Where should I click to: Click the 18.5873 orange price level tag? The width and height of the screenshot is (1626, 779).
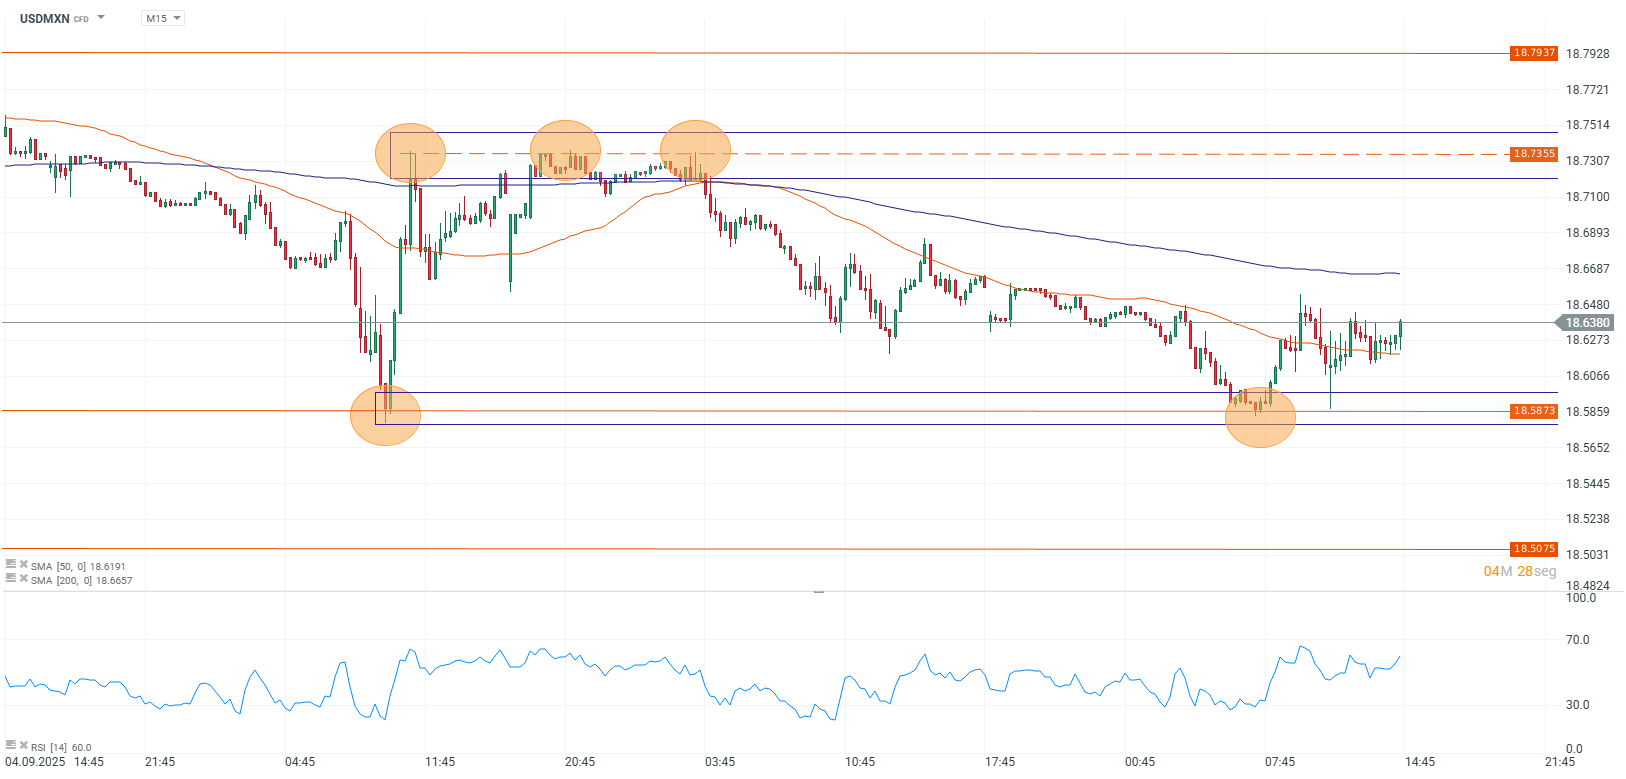pyautogui.click(x=1534, y=411)
